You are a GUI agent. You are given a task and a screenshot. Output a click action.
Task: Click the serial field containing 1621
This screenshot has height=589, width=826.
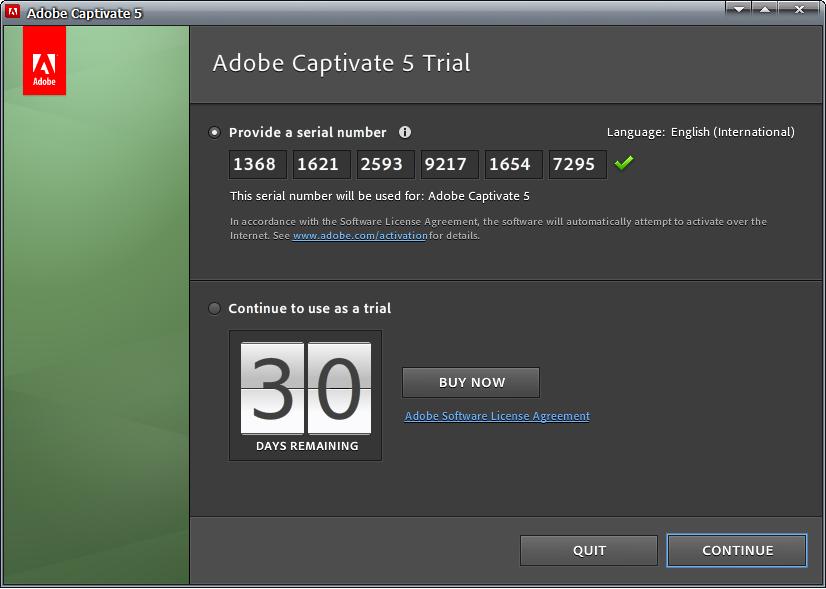click(320, 164)
